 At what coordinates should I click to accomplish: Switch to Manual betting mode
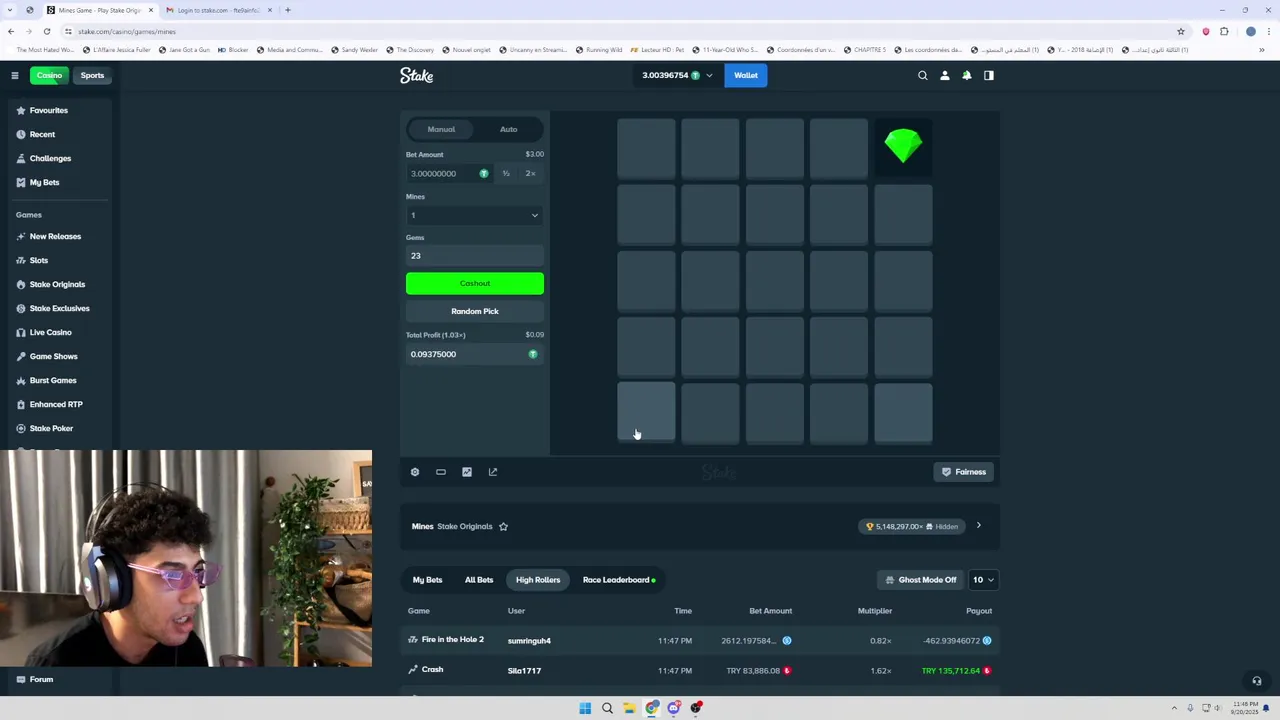coord(441,129)
